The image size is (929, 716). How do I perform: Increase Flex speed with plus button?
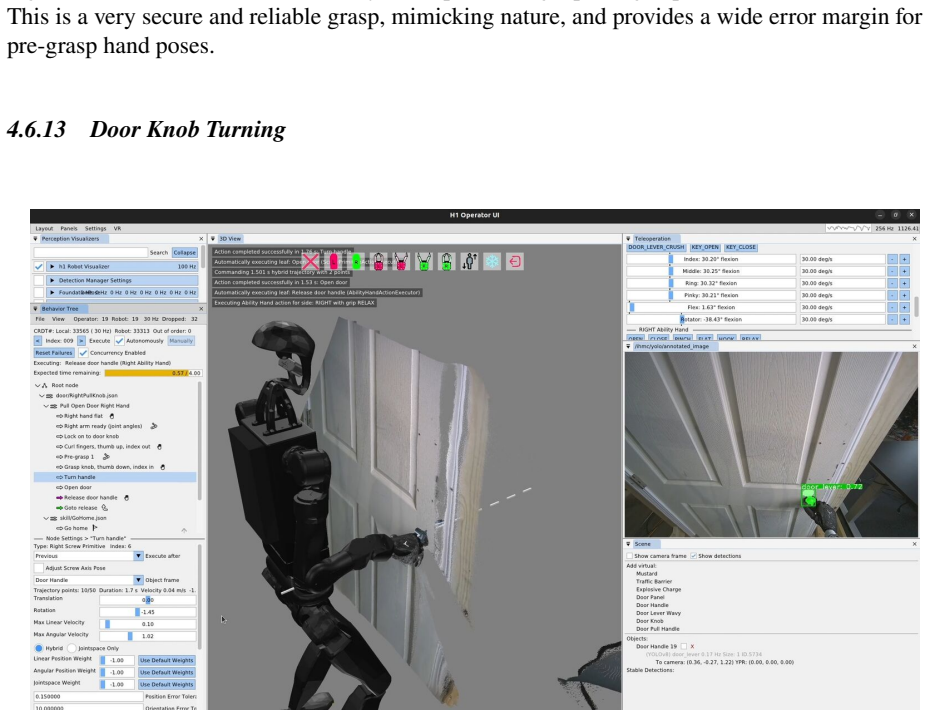tap(904, 308)
